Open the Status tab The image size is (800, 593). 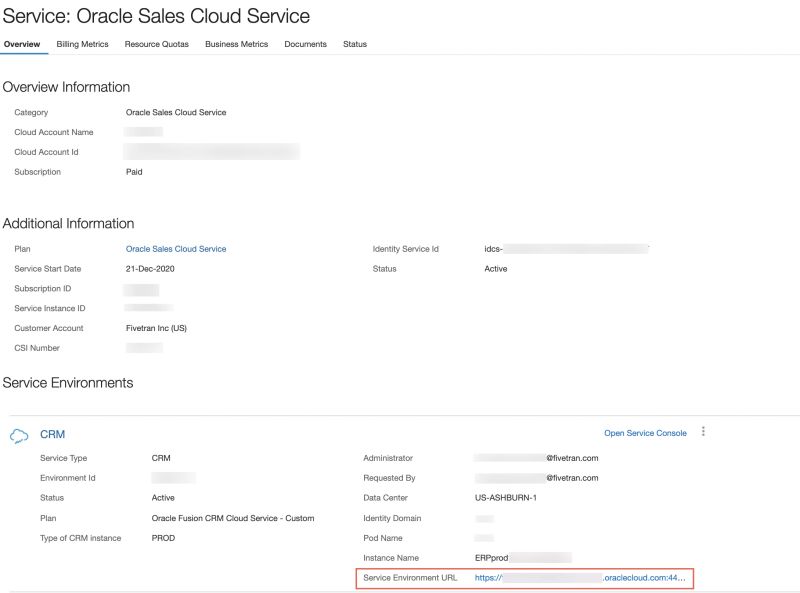(353, 44)
